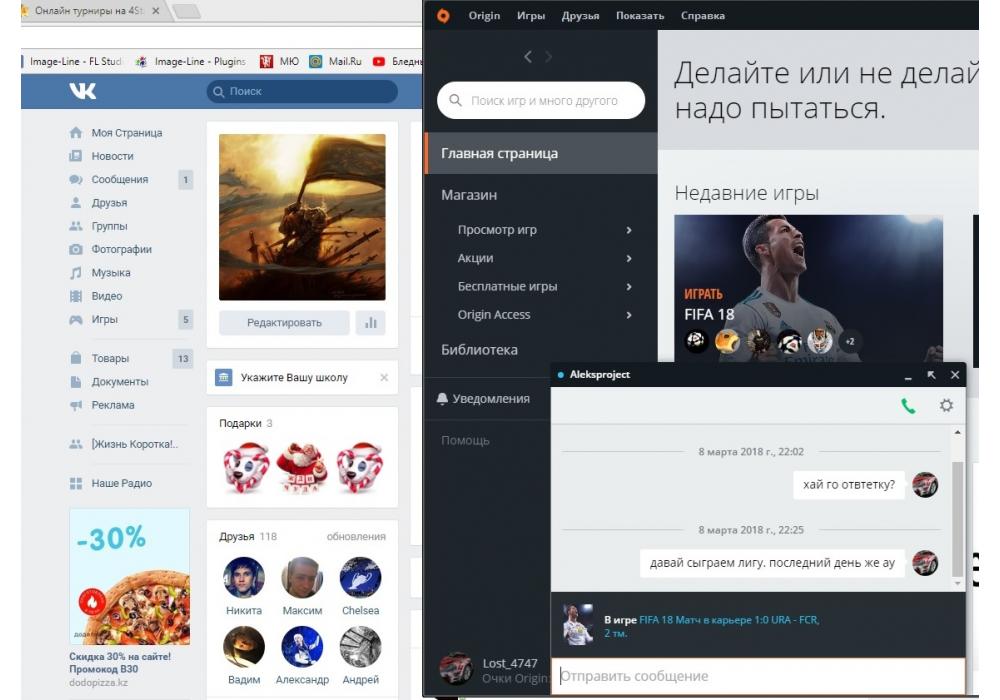
Task: Click the Origin logo icon in the menu bar
Action: [x=443, y=16]
